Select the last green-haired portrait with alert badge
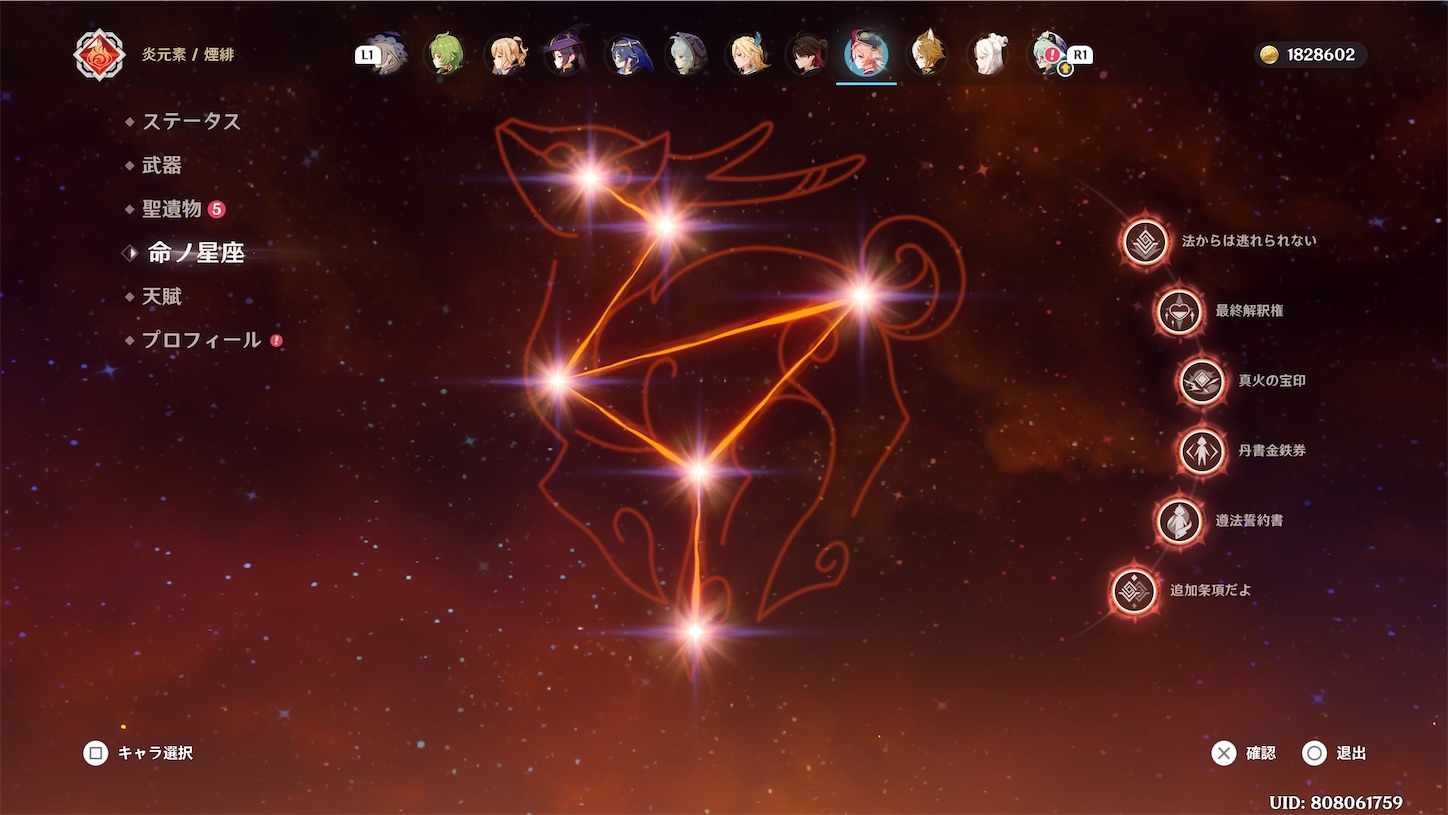The width and height of the screenshot is (1448, 815). 1049,54
